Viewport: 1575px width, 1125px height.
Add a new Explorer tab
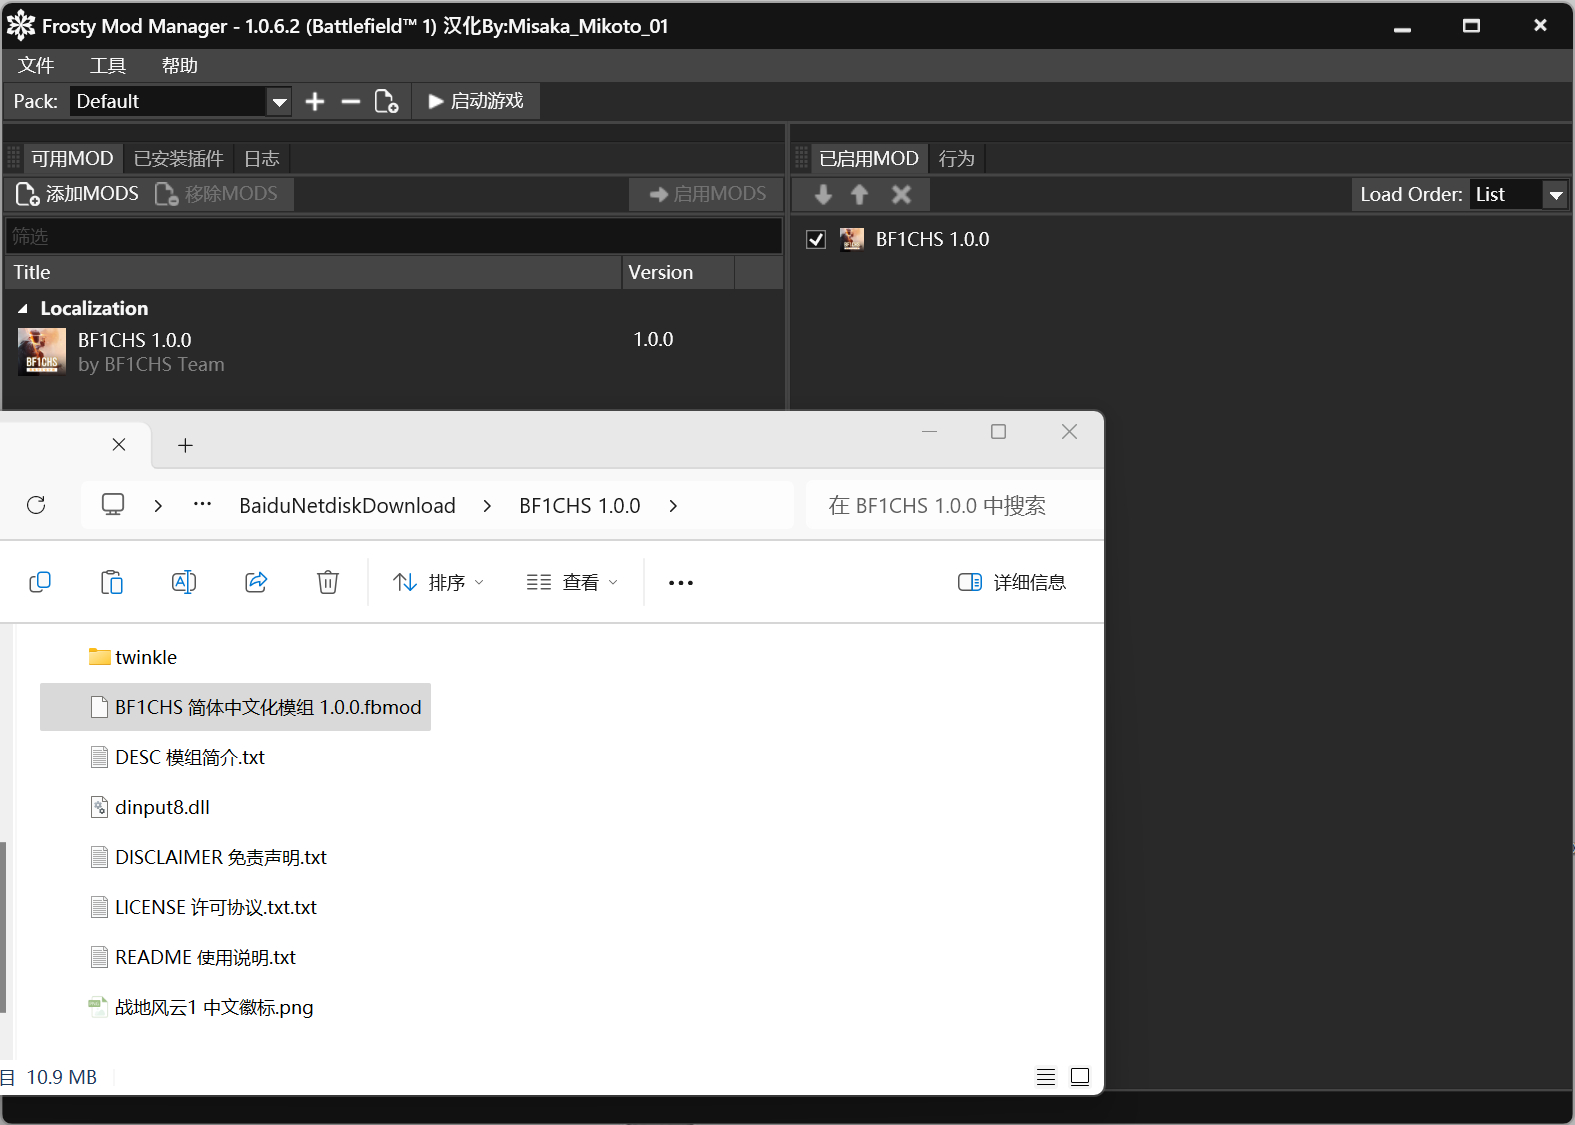point(185,446)
